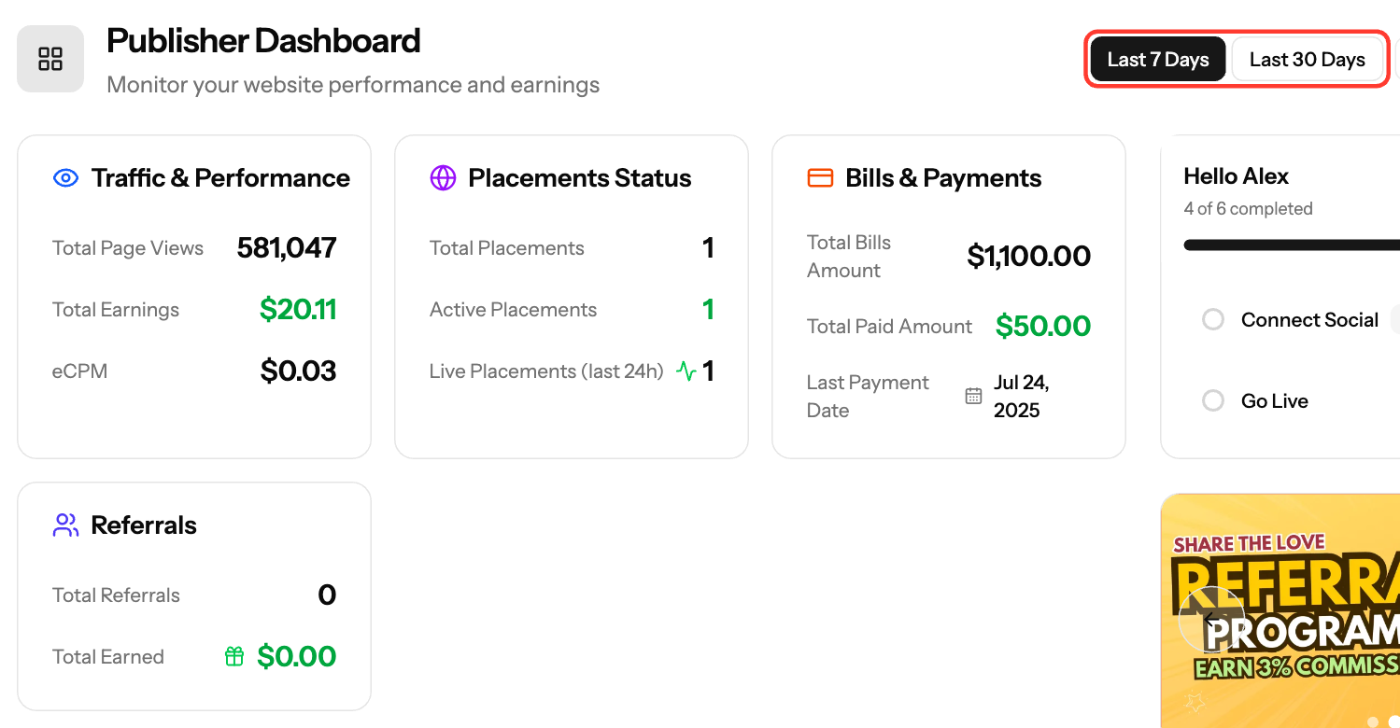Click the calendar icon beside Last Payment Date
1400x728 pixels.
(x=973, y=396)
